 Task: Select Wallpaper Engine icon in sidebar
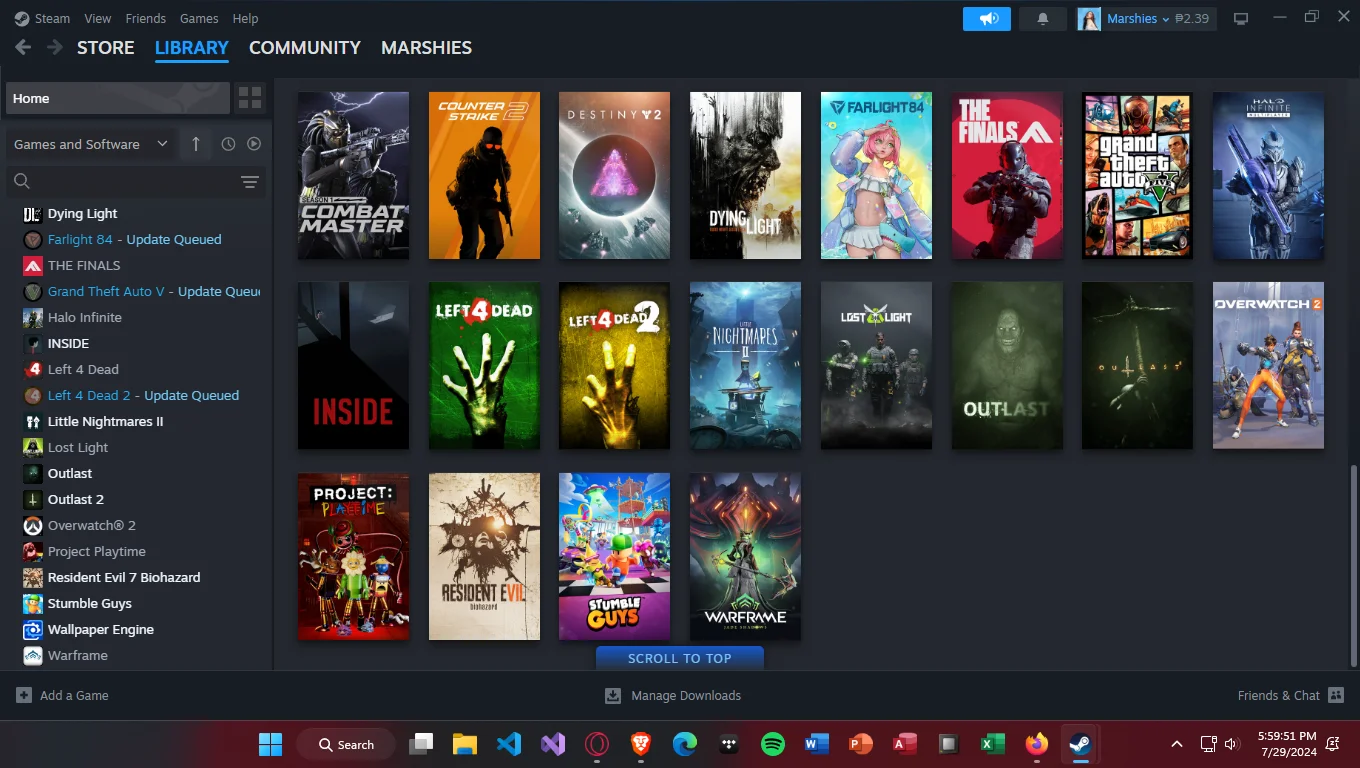click(x=32, y=629)
